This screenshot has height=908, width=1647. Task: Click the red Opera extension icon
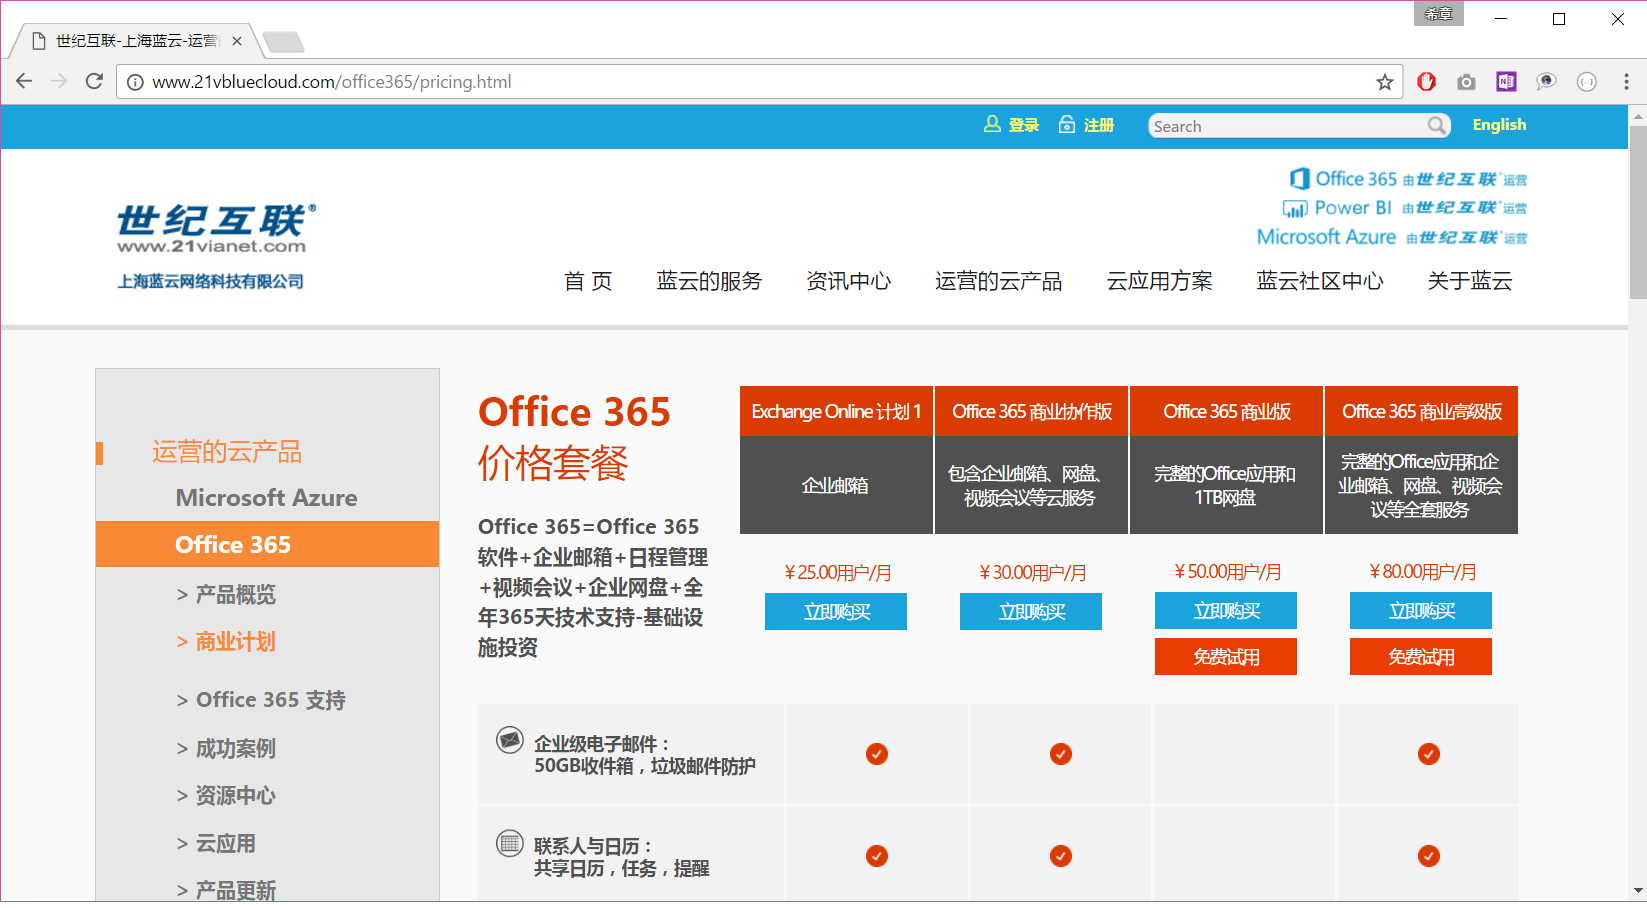[x=1426, y=82]
